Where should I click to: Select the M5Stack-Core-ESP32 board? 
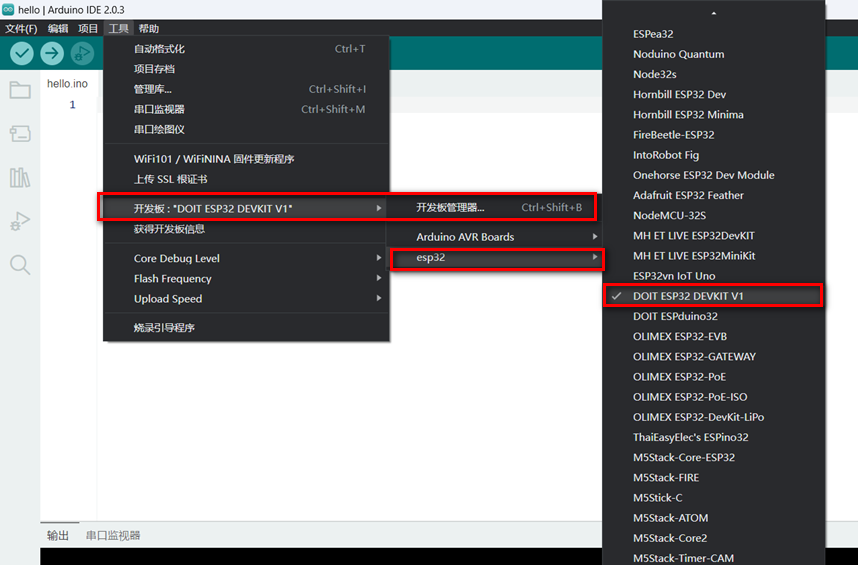pyautogui.click(x=714, y=458)
